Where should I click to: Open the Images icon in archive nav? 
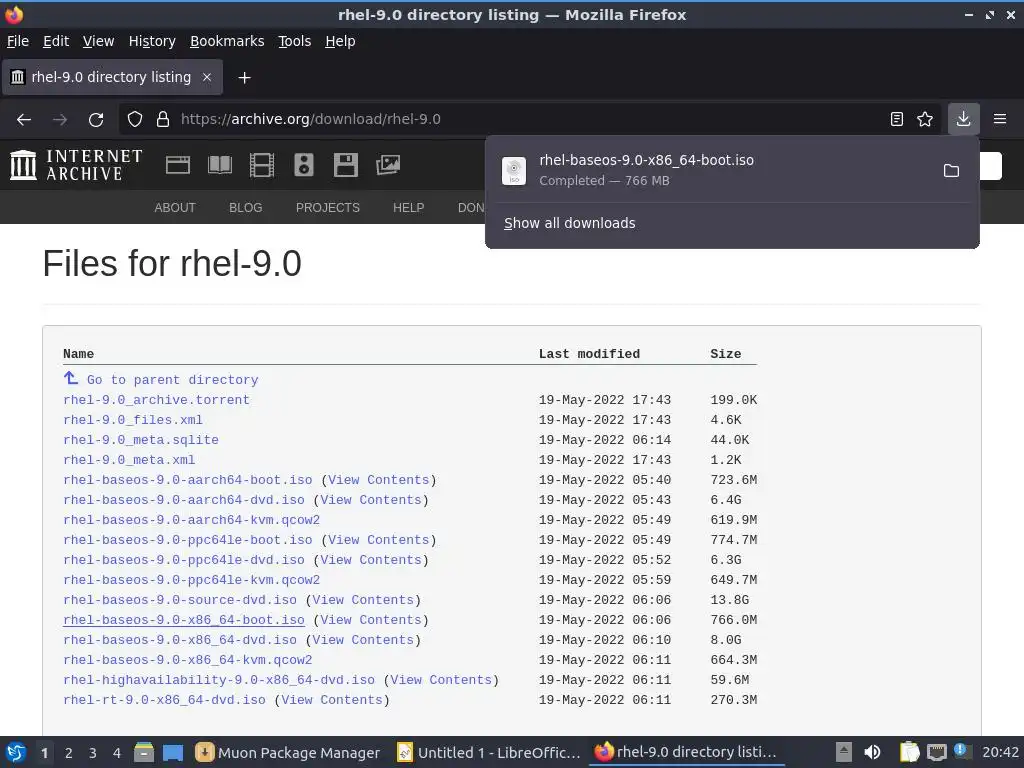coord(388,165)
